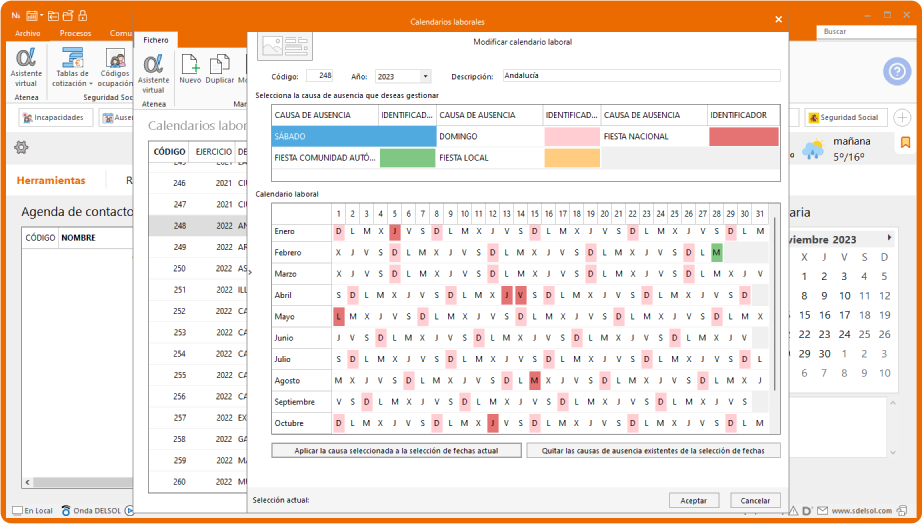The image size is (922, 524).
Task: Switch to the Fichero tab
Action: [156, 40]
